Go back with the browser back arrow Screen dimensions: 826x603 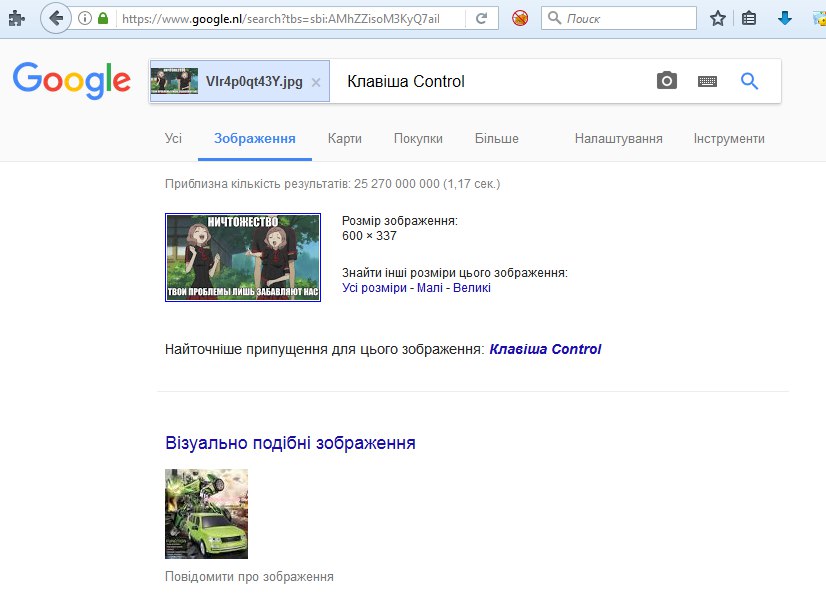coord(55,18)
